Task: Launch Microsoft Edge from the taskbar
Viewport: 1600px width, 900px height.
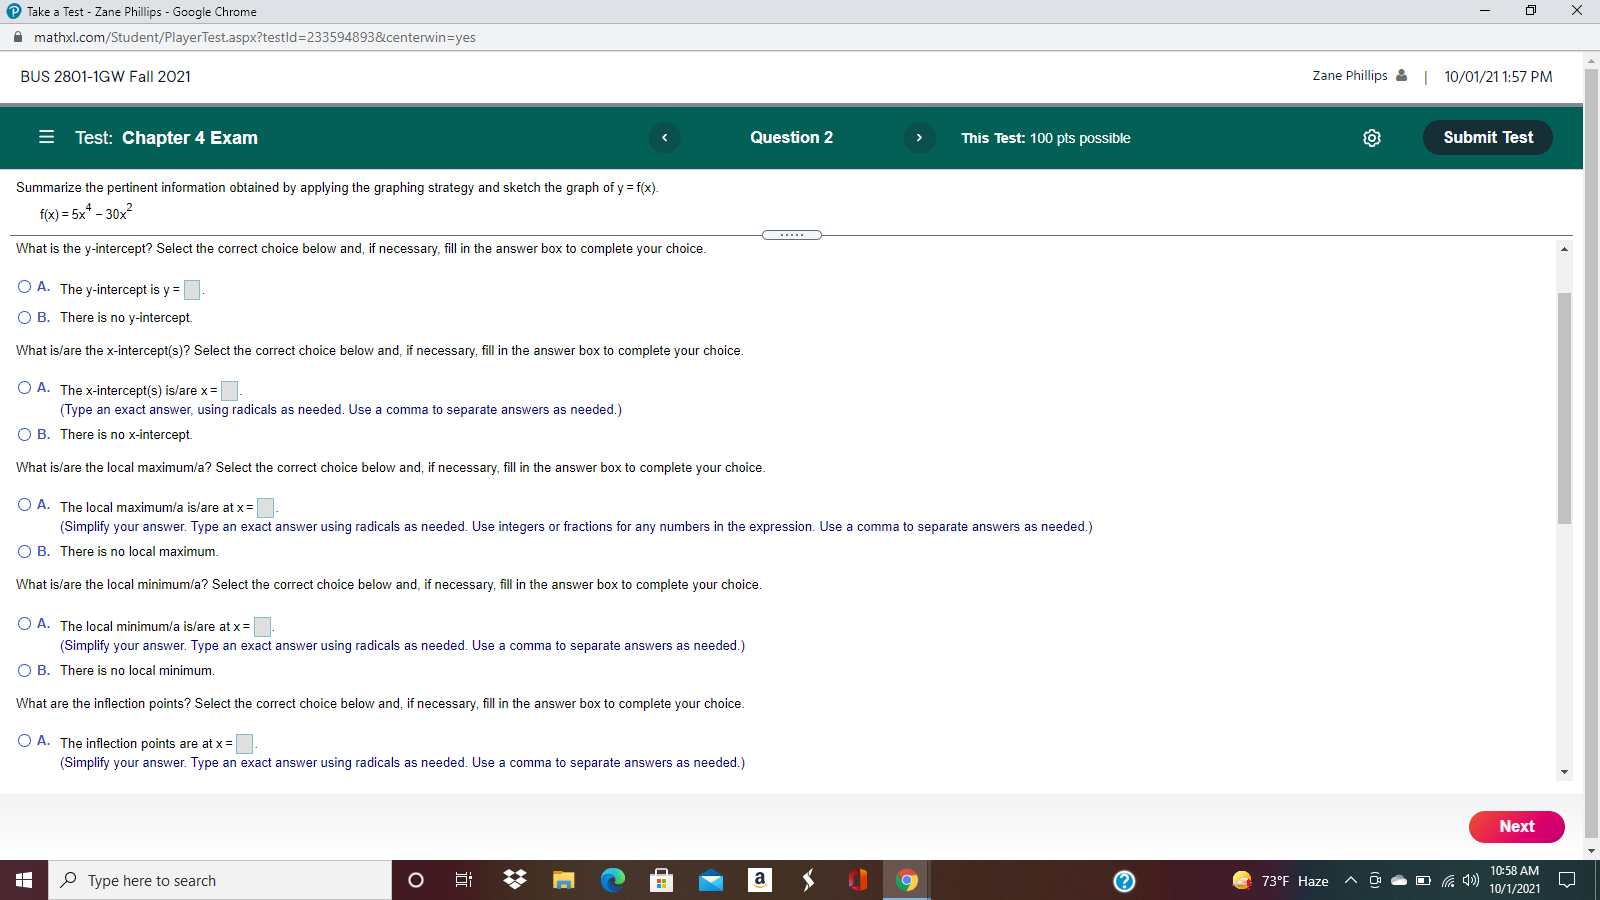Action: click(x=613, y=880)
